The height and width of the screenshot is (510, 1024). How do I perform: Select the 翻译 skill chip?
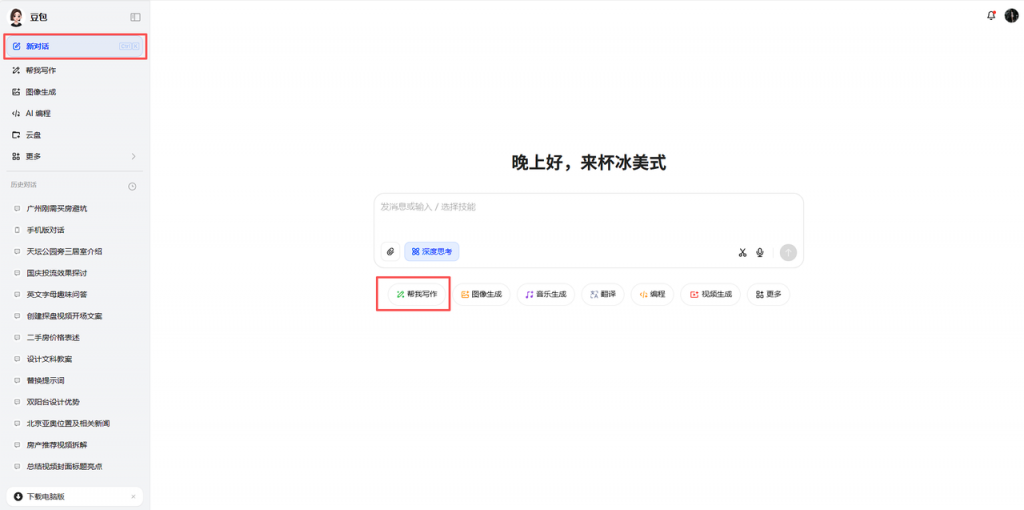[x=603, y=295]
